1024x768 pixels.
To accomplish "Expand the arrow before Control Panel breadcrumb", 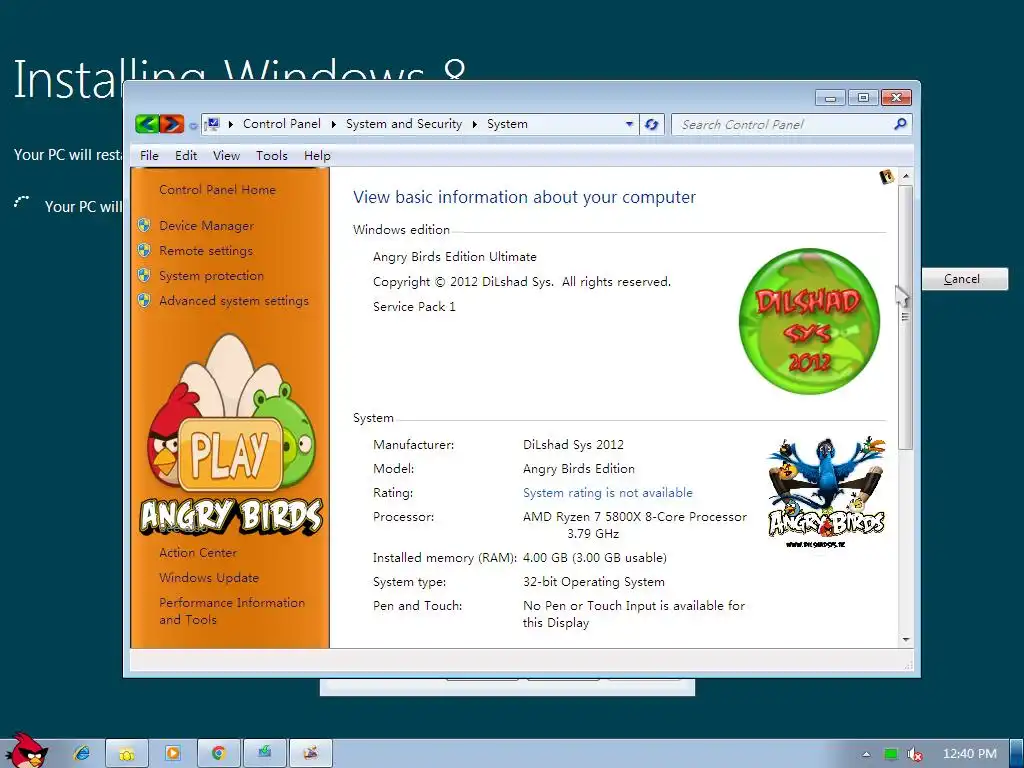I will tap(231, 124).
